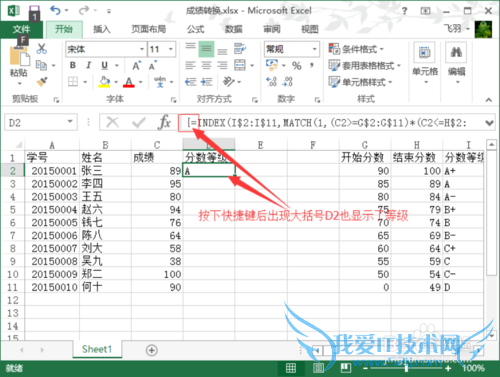The width and height of the screenshot is (500, 377).
Task: Decrease decimal places icon
Action: (x=287, y=81)
